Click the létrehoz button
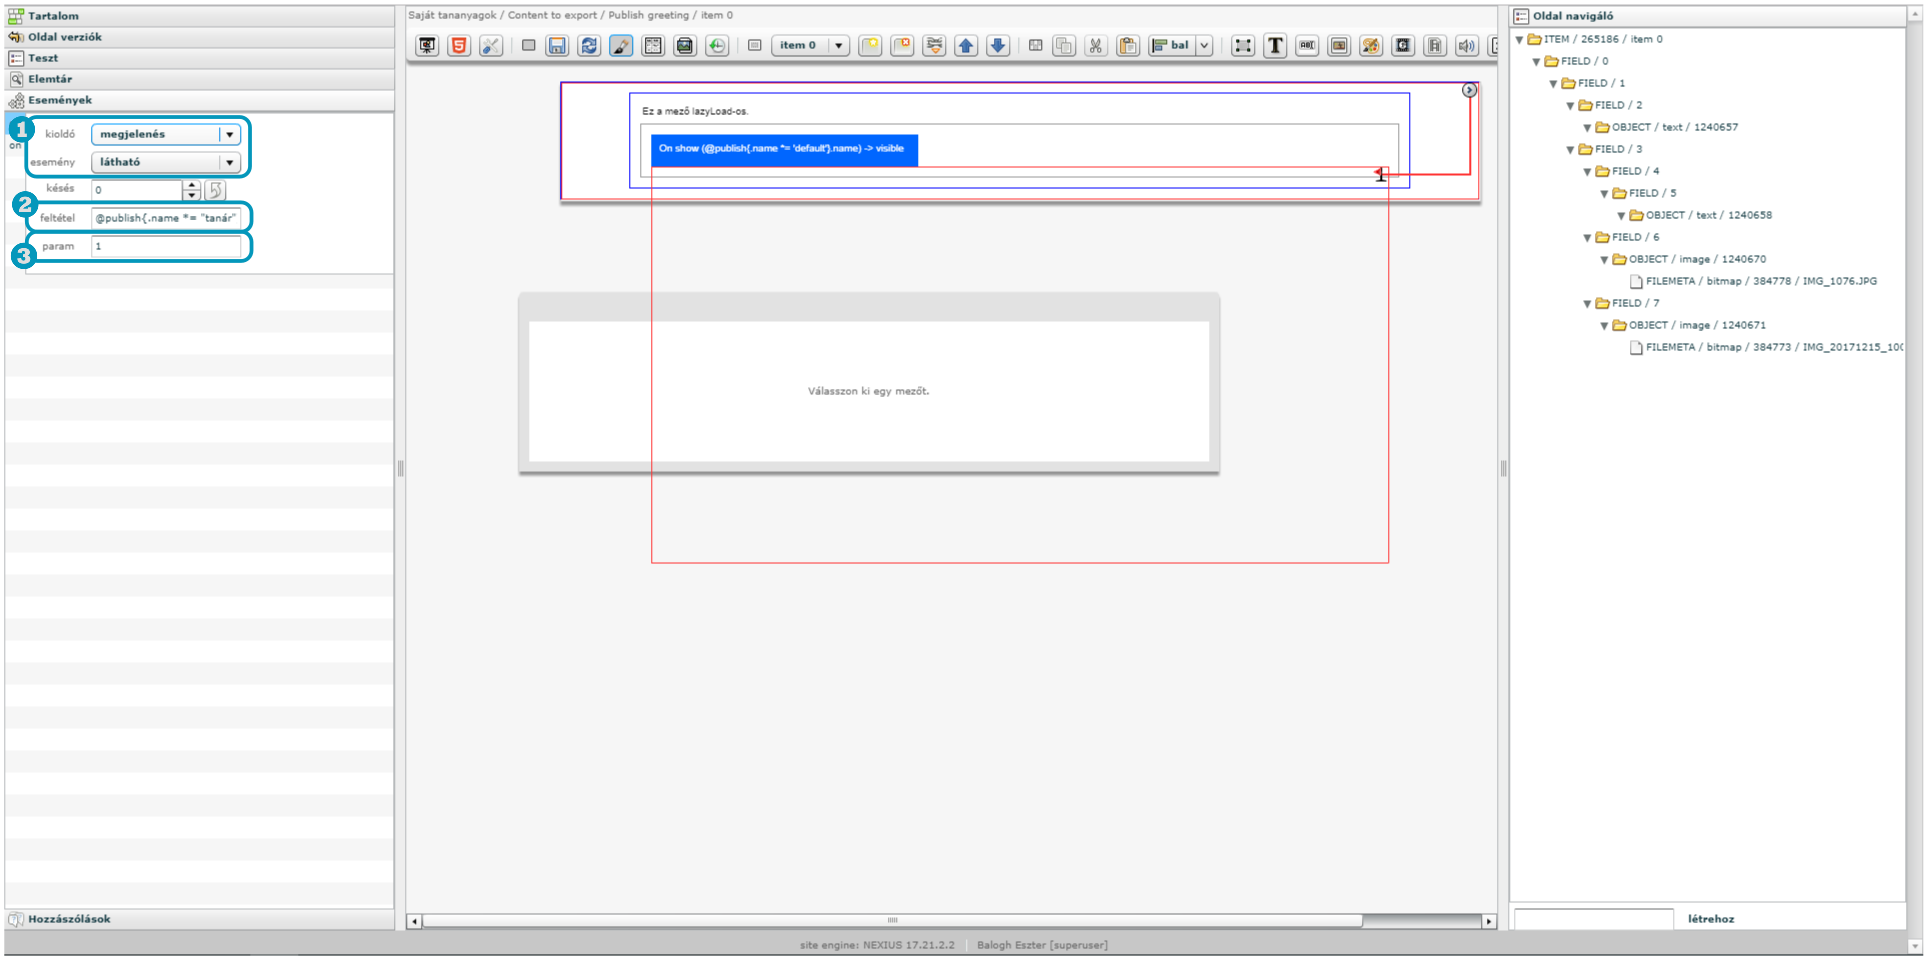Screen dimensions: 1928x960 (x=1711, y=919)
